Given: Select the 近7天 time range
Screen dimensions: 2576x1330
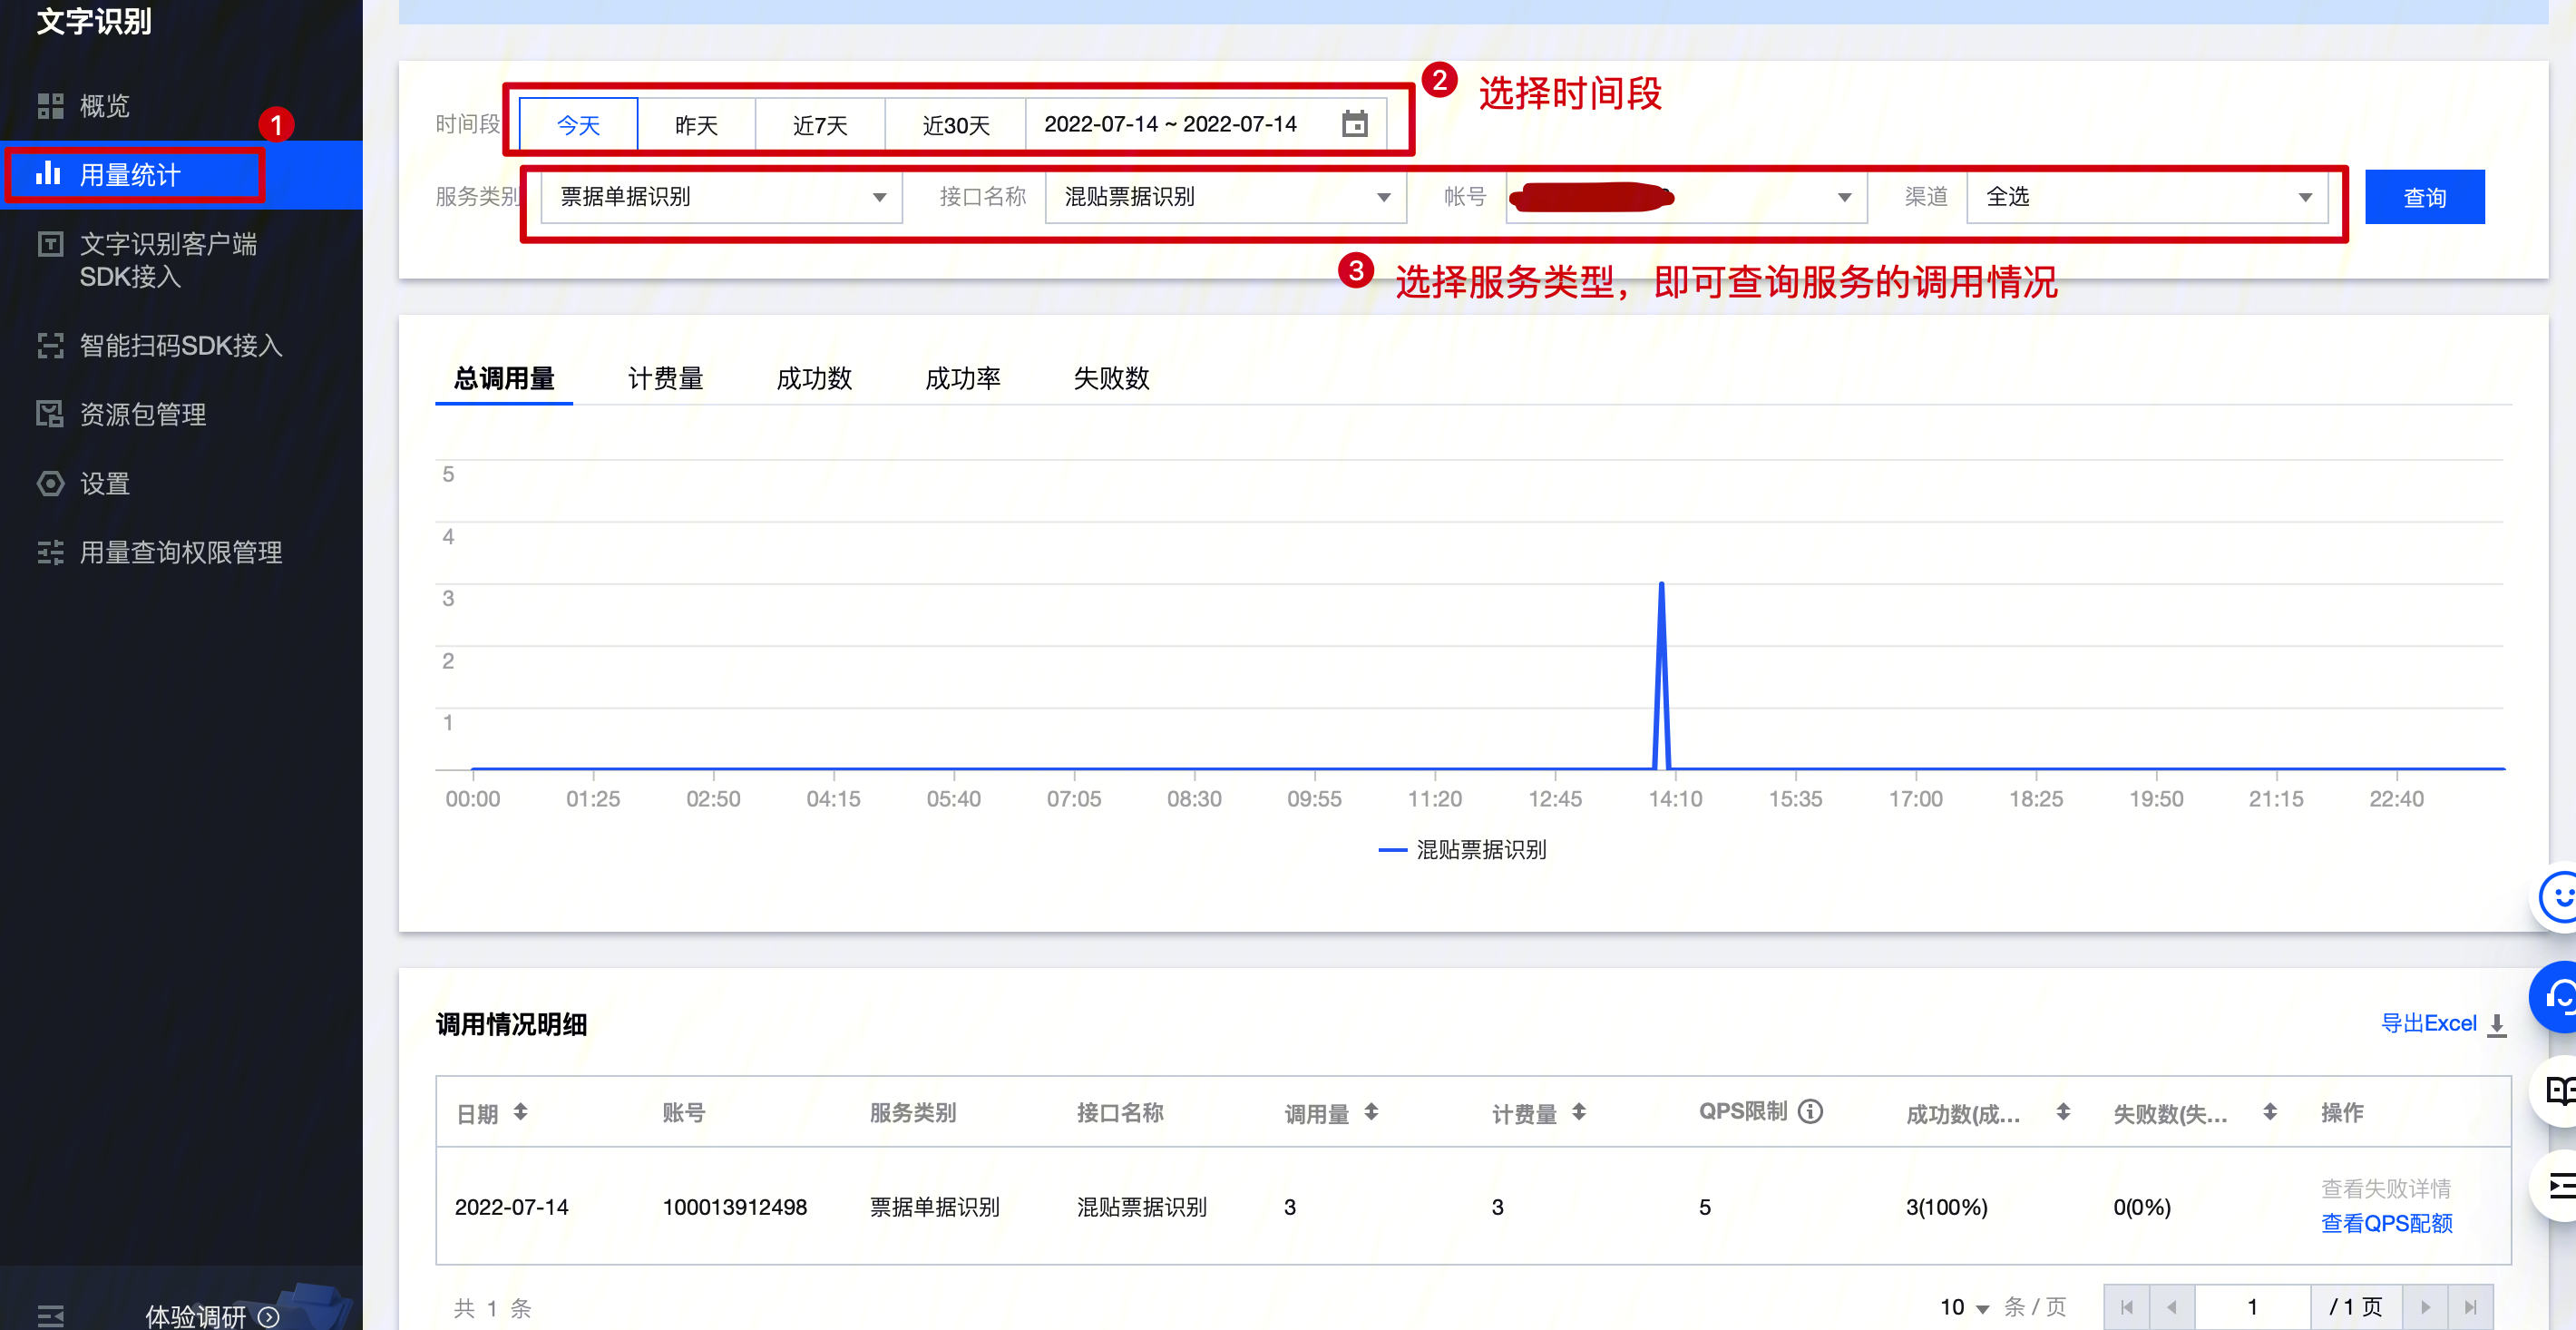Looking at the screenshot, I should click(820, 125).
